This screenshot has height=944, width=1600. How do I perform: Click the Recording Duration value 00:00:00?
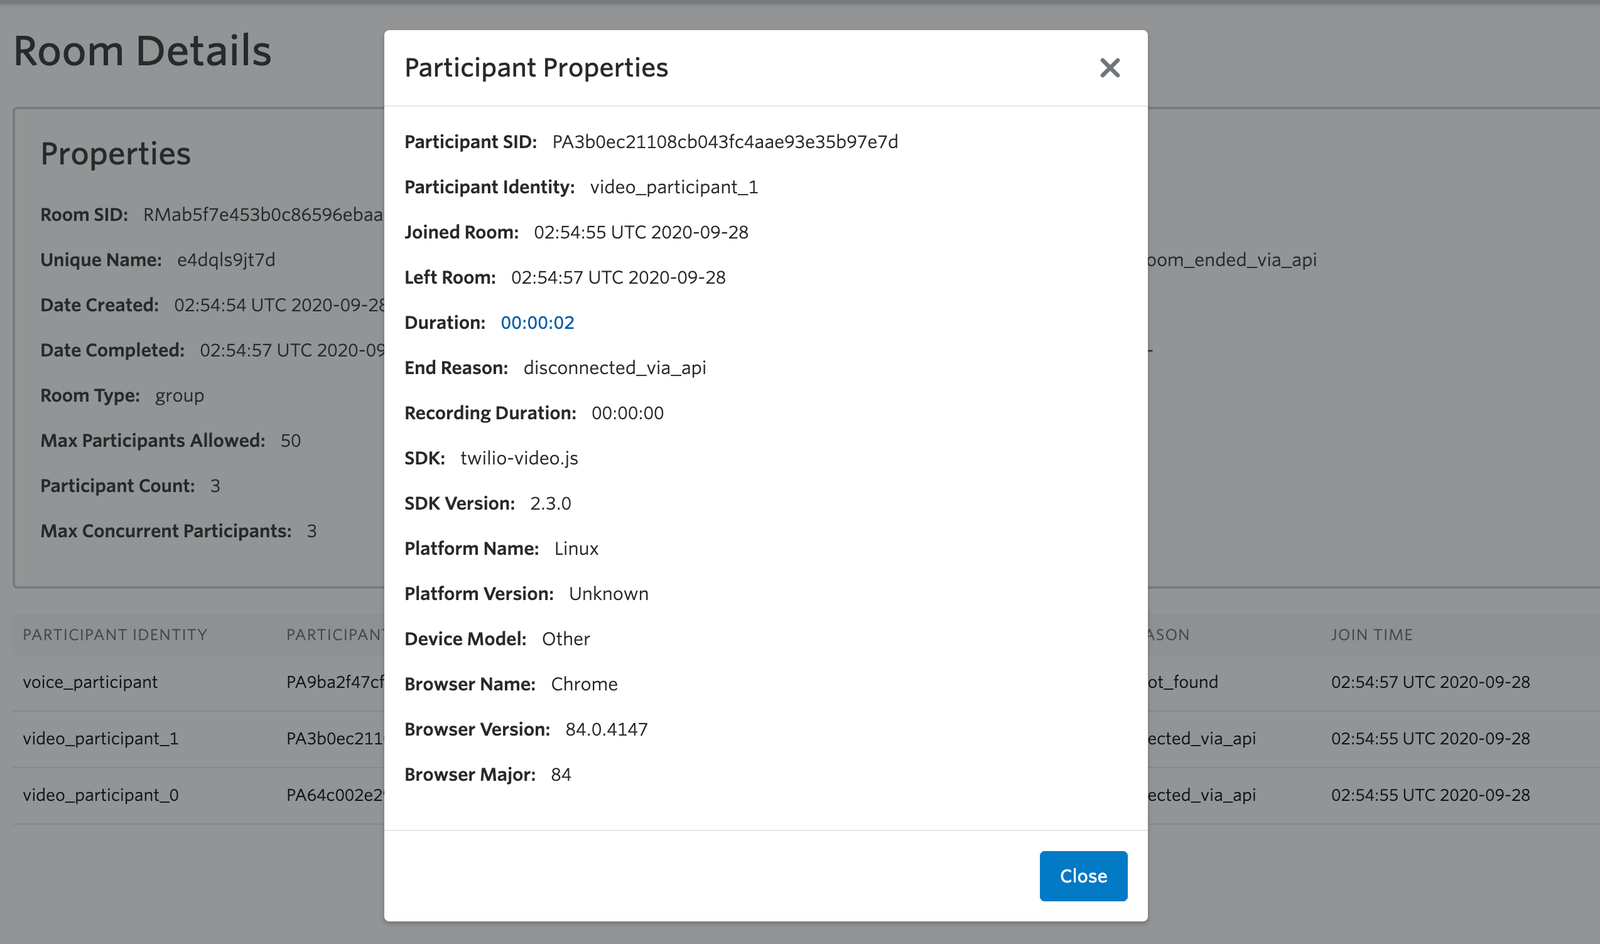coord(627,413)
